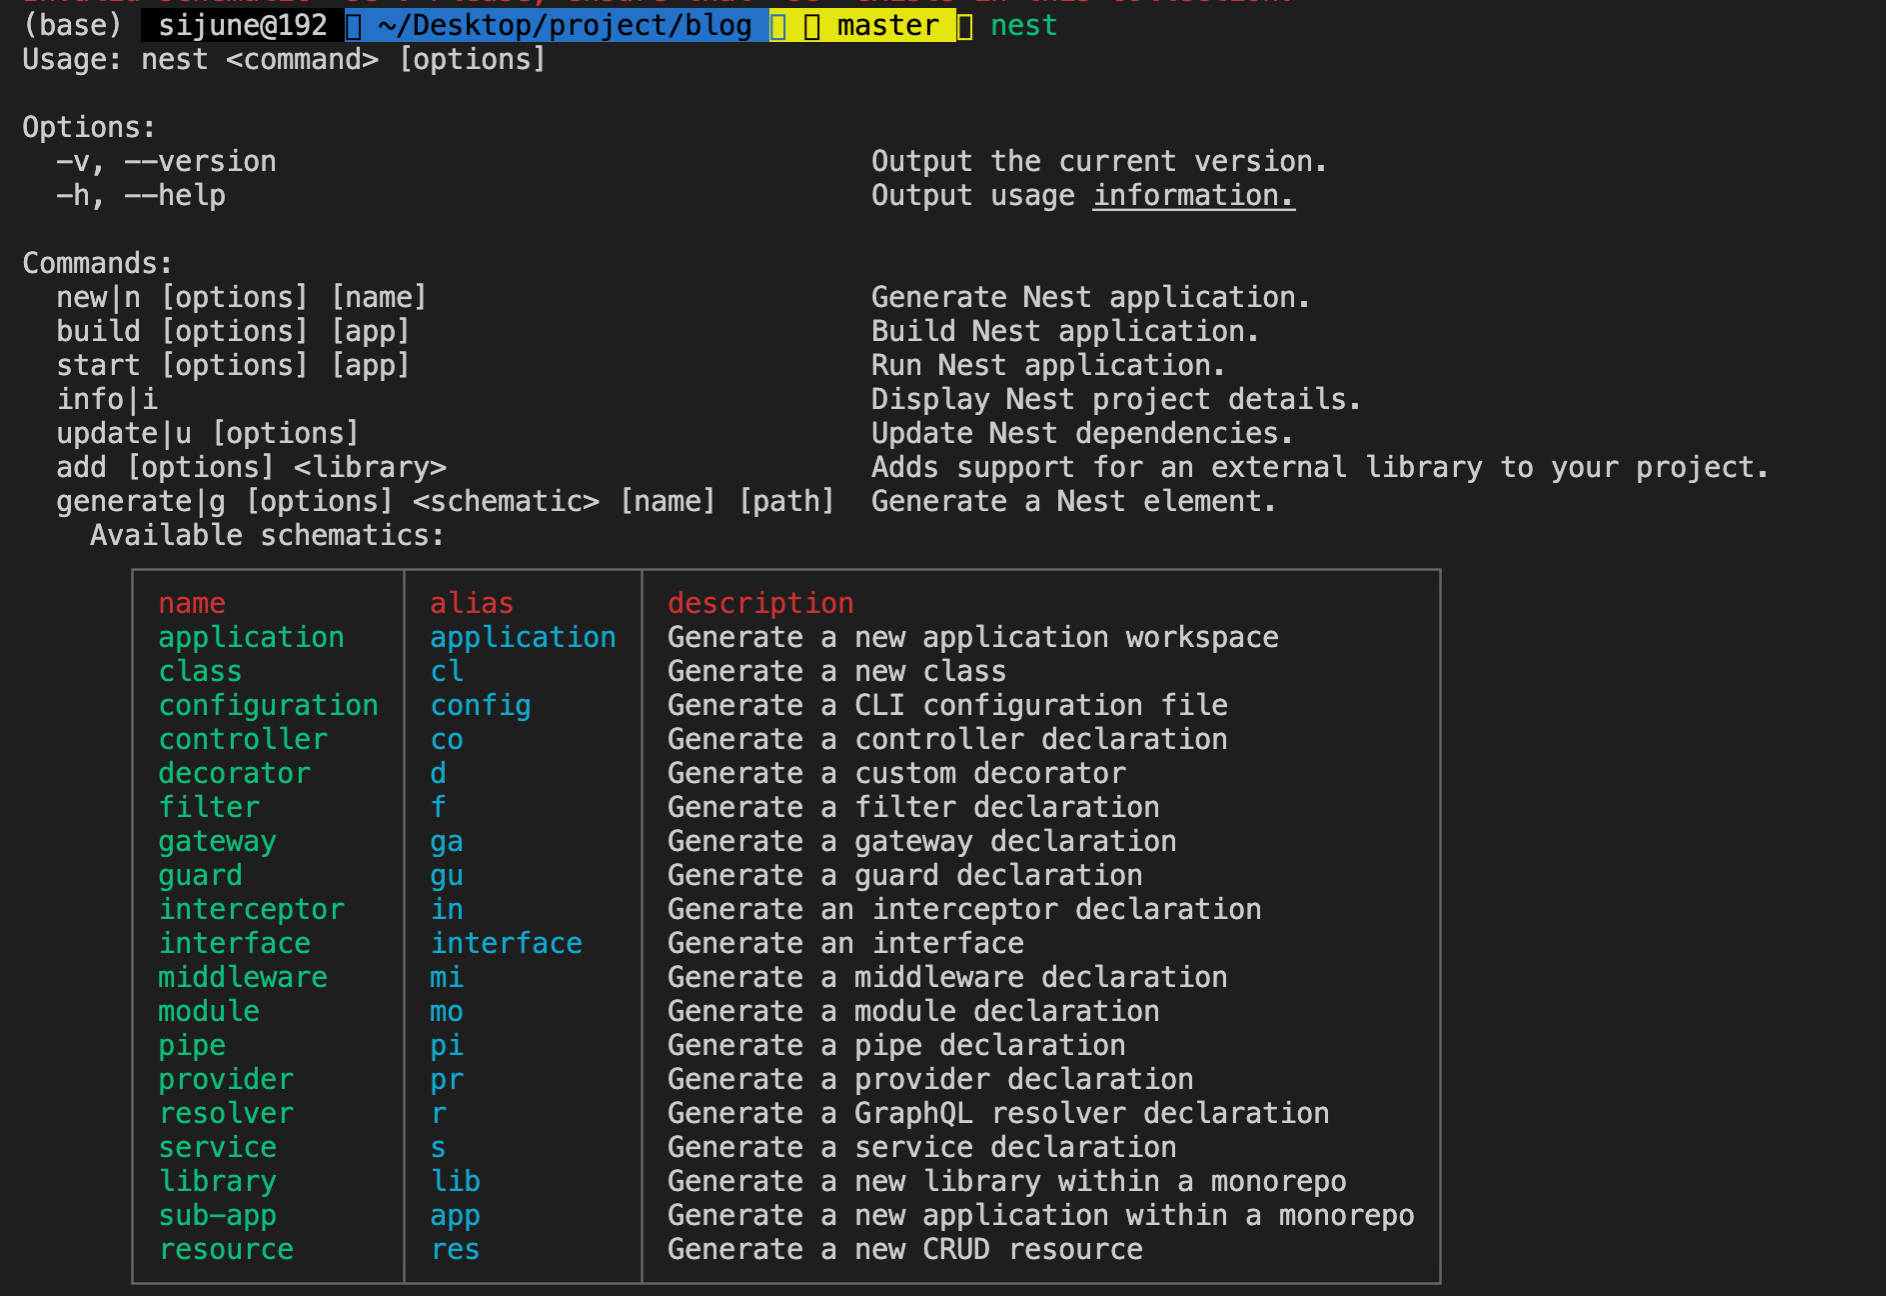Screen dimensions: 1886x1296
Task: Click 'resolver' in the name column
Action: pos(226,1113)
